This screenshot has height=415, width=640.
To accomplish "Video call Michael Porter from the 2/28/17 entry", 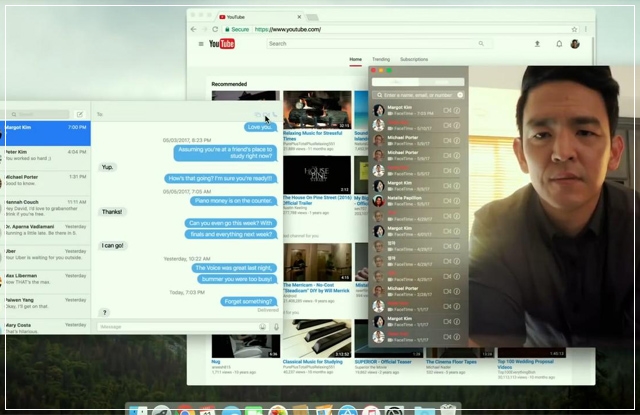I will click(x=447, y=292).
